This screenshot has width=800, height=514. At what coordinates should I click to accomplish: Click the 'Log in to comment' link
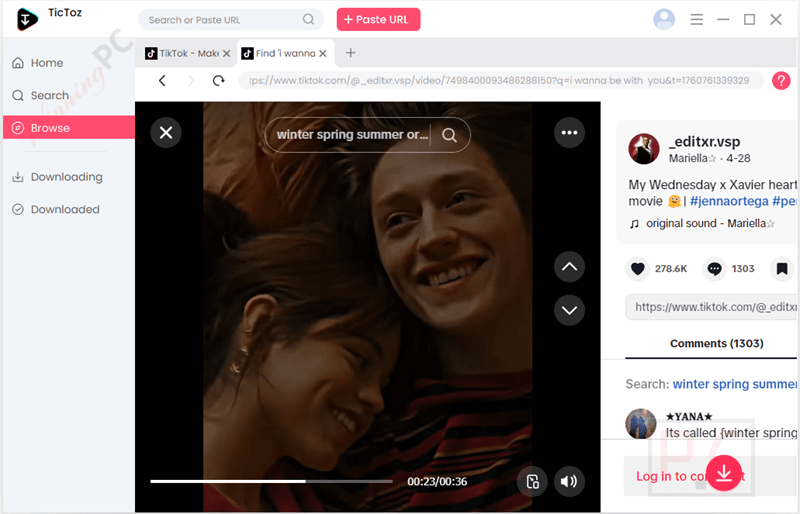(690, 476)
